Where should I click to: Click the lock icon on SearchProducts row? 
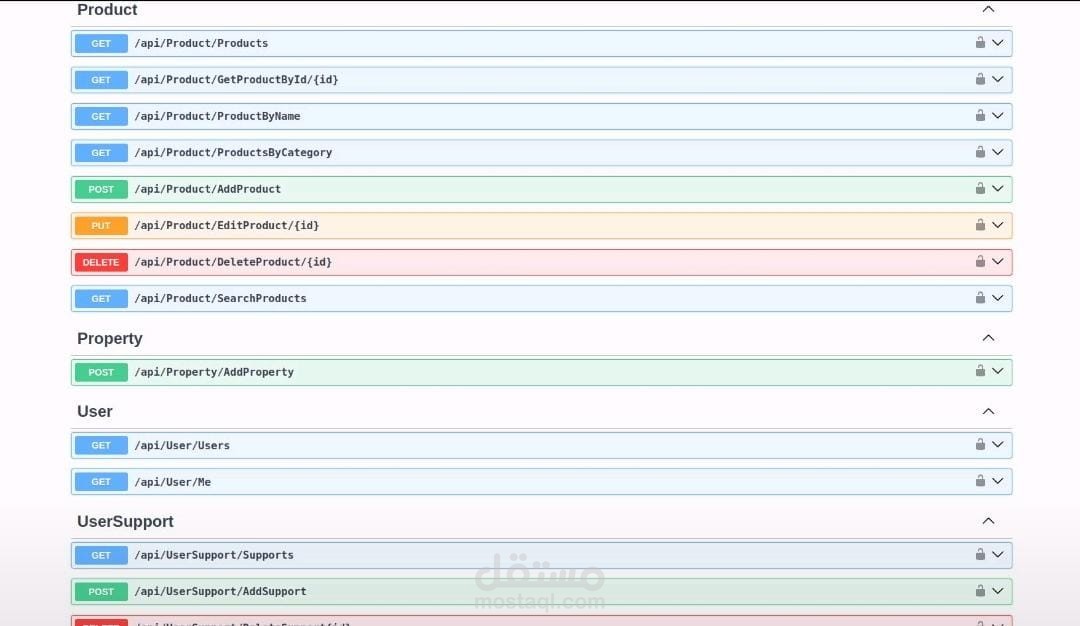980,298
